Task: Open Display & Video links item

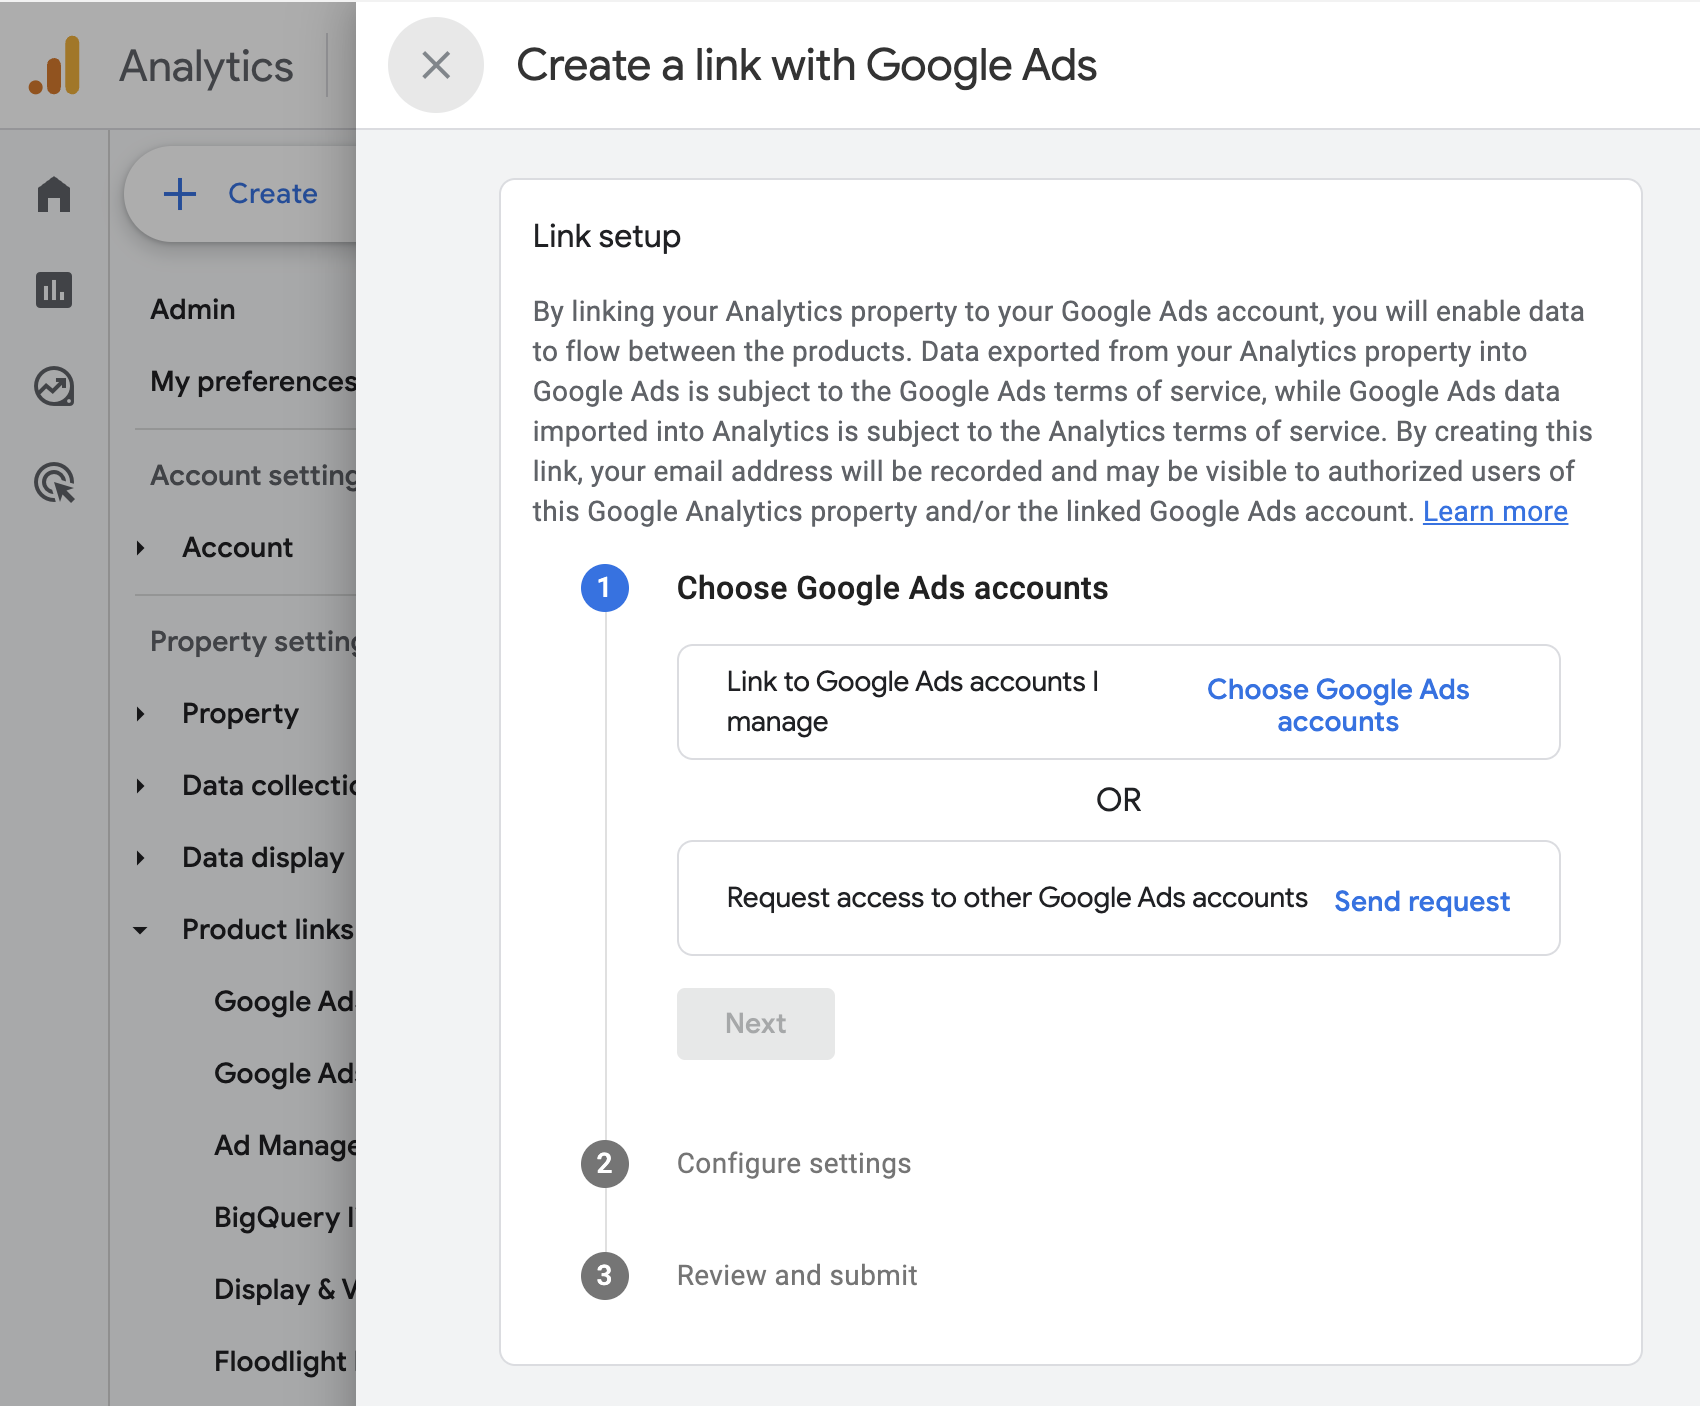Action: (285, 1289)
